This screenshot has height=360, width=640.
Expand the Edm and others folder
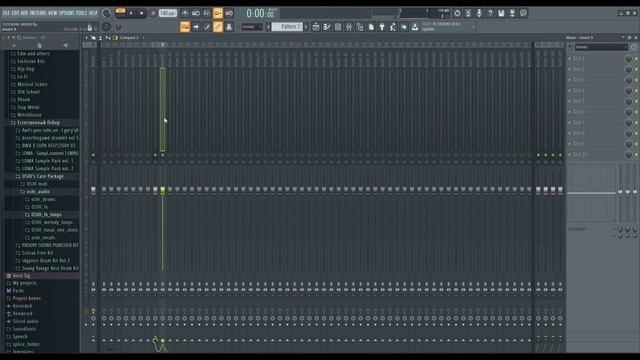click(x=33, y=53)
